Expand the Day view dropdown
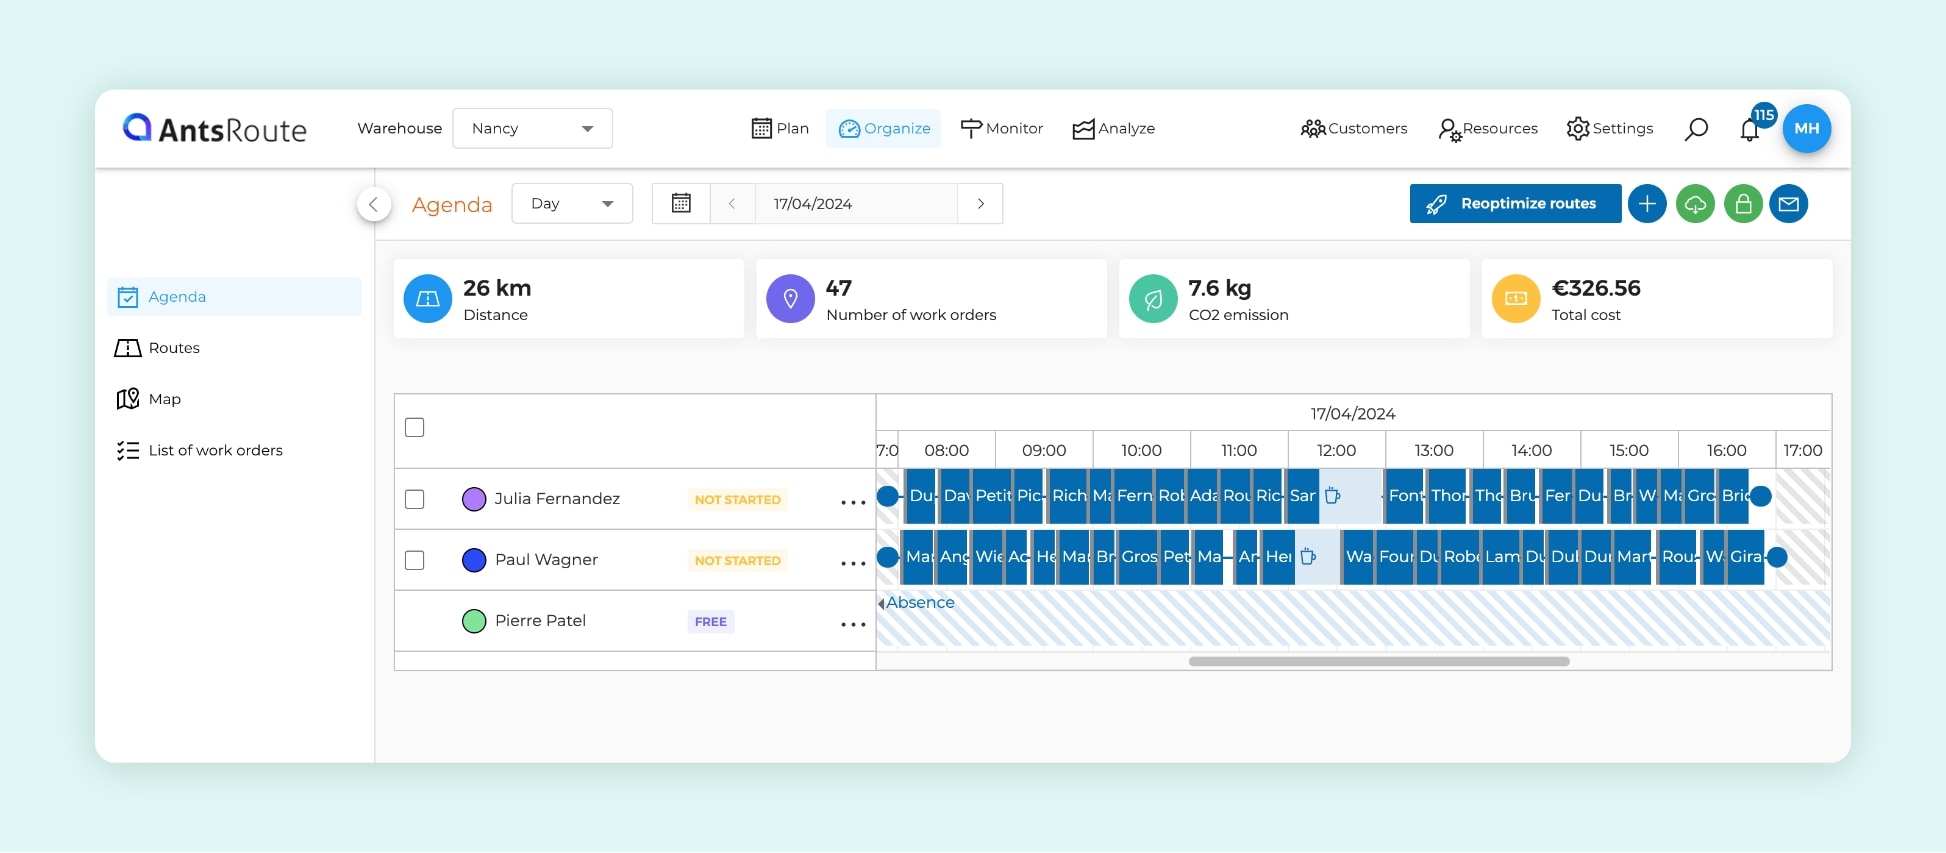This screenshot has height=853, width=1946. pyautogui.click(x=572, y=204)
